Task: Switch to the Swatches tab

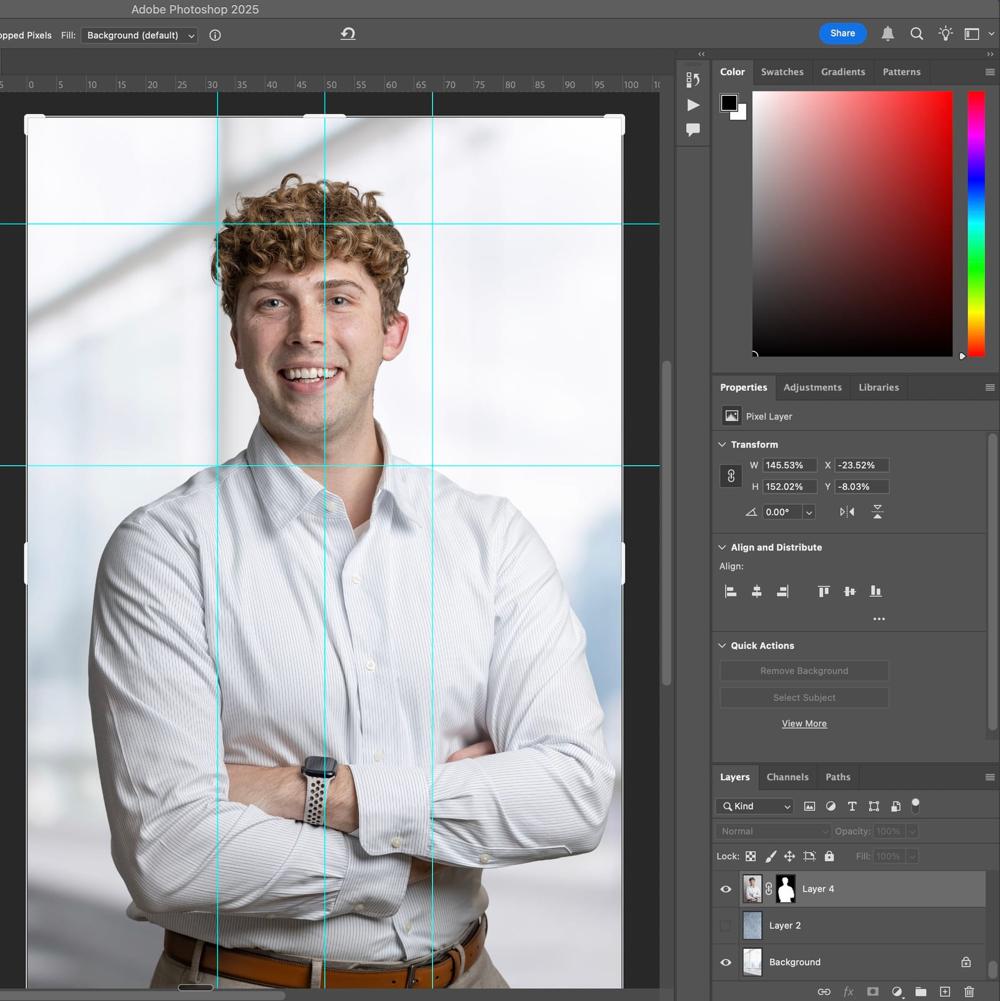Action: point(782,72)
